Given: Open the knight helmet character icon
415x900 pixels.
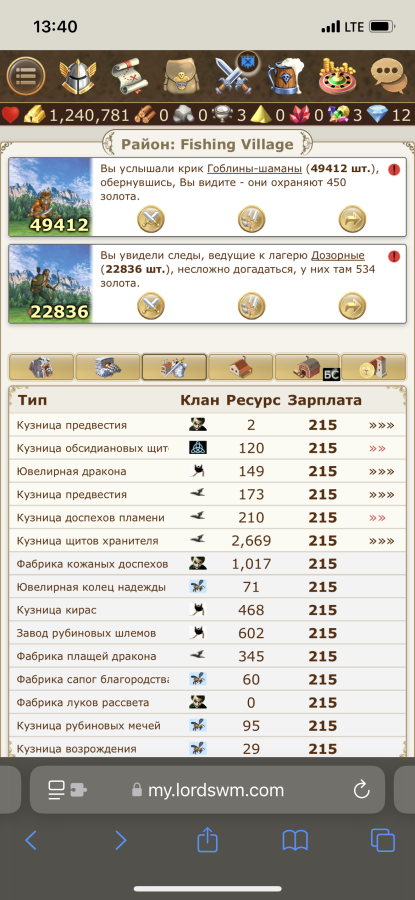Looking at the screenshot, I should pos(77,76).
